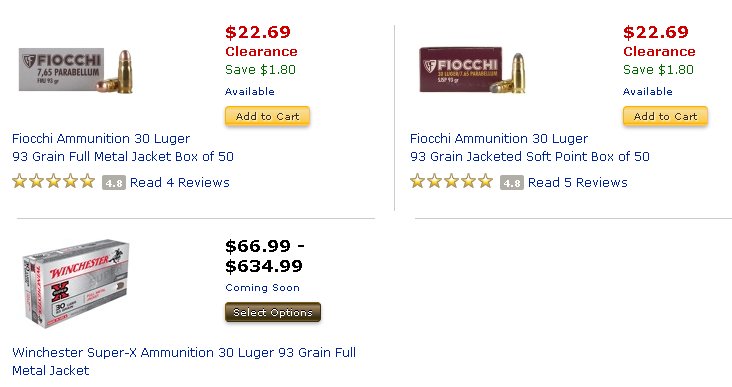Image resolution: width=732 pixels, height=387 pixels.
Task: Click Read 5 Reviews link
Action: pyautogui.click(x=577, y=183)
